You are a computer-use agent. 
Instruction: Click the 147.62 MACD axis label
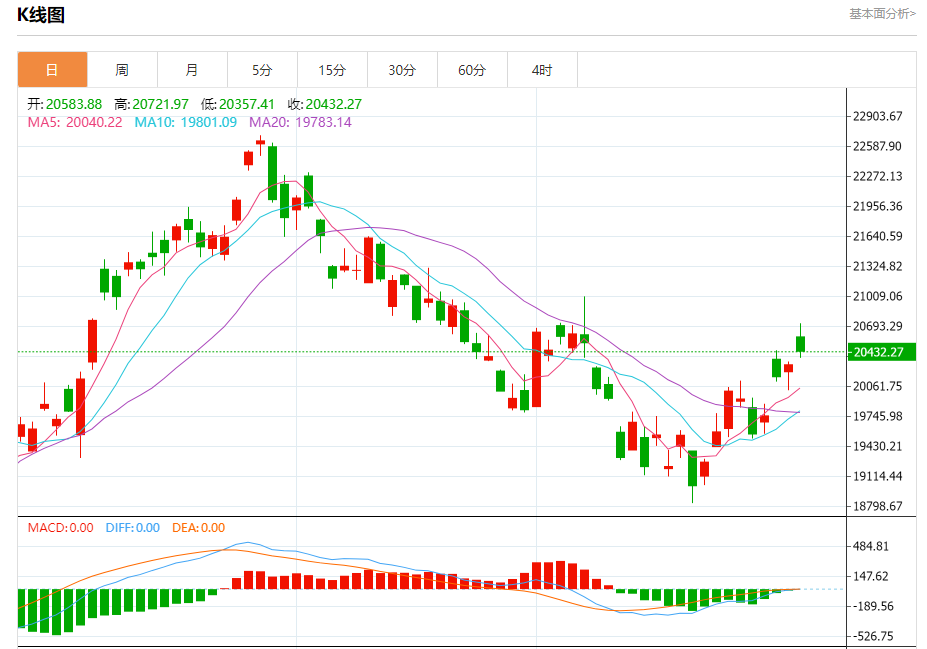click(870, 576)
